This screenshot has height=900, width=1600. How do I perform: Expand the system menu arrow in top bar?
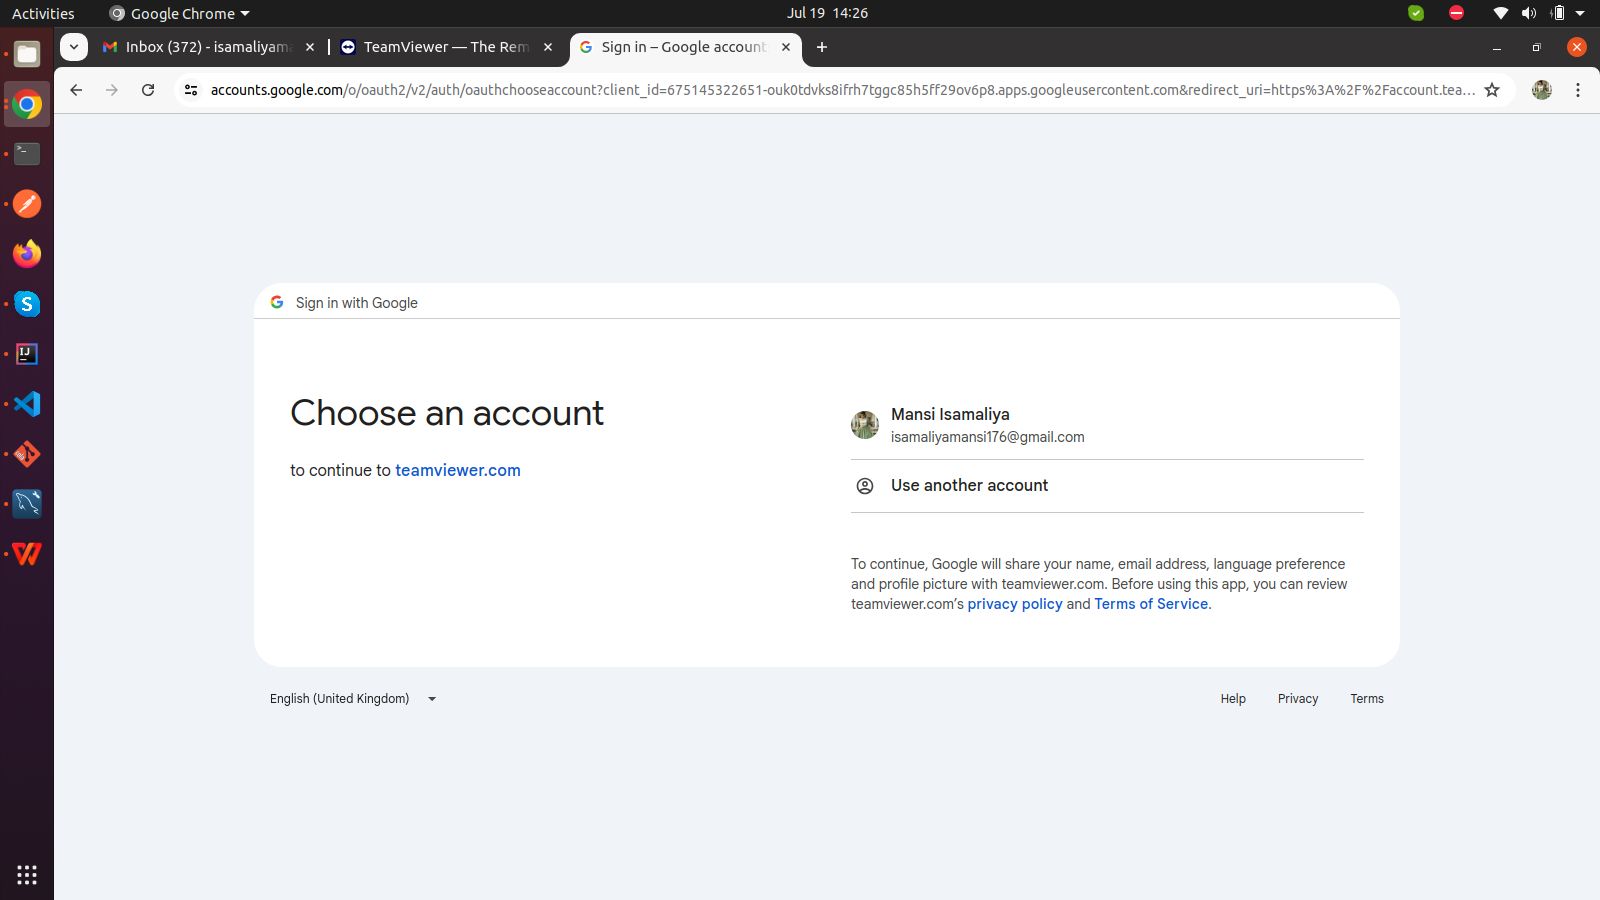pyautogui.click(x=1581, y=13)
